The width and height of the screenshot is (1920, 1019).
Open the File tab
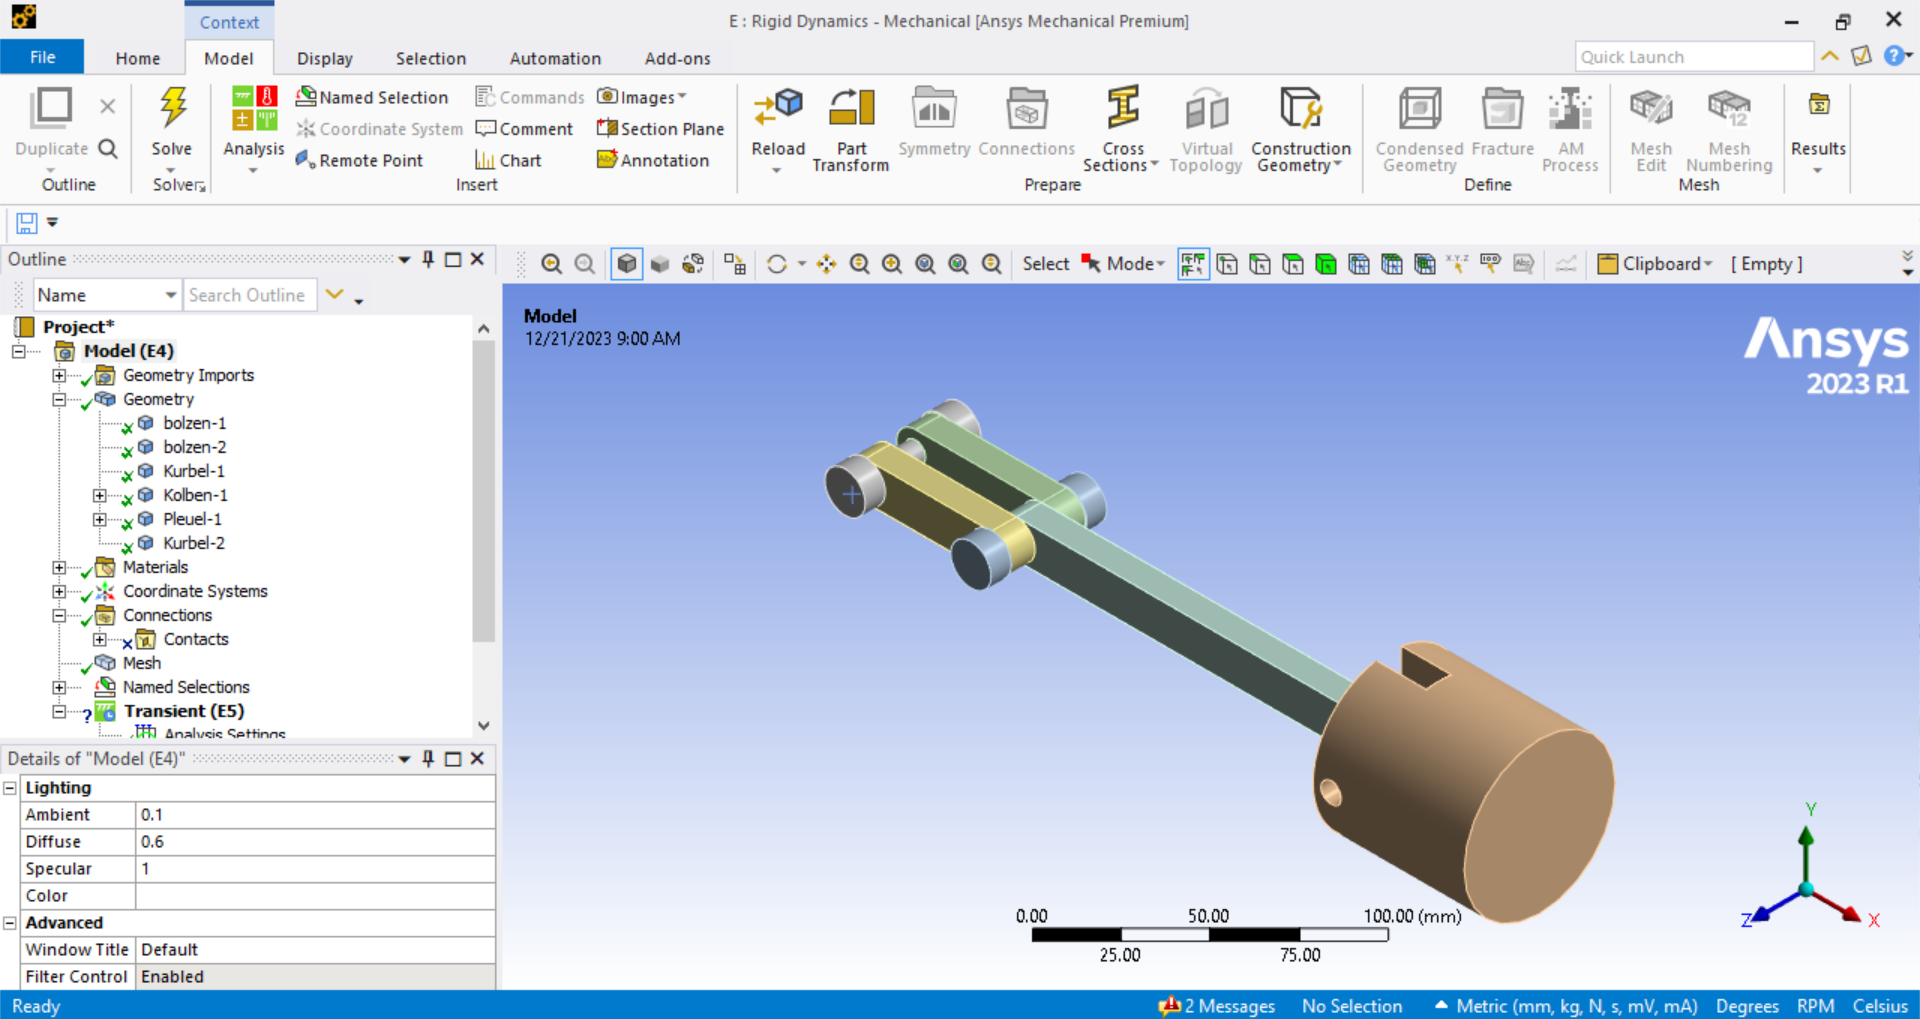coord(42,57)
